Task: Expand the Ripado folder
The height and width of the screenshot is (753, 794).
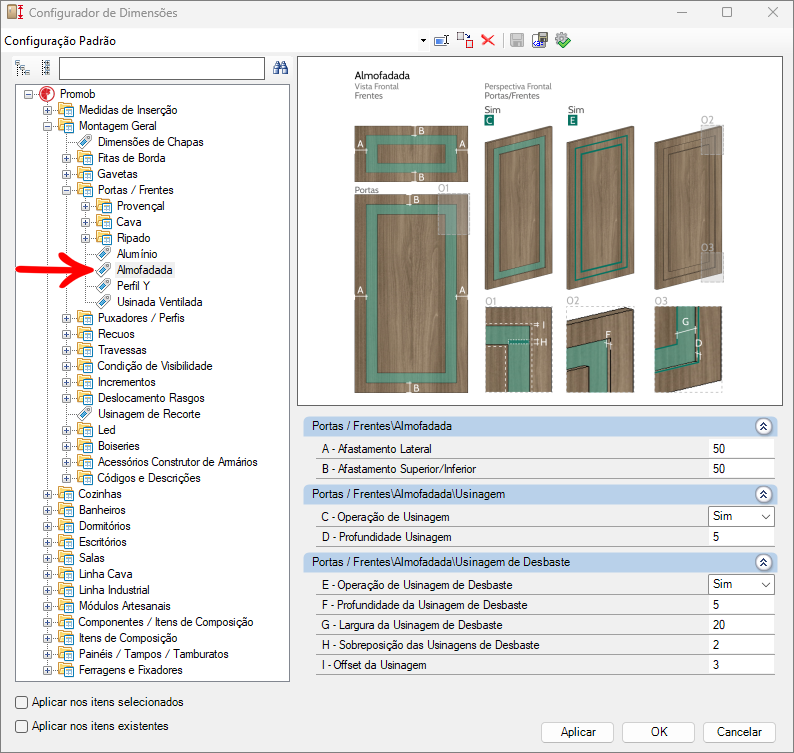Action: 86,239
